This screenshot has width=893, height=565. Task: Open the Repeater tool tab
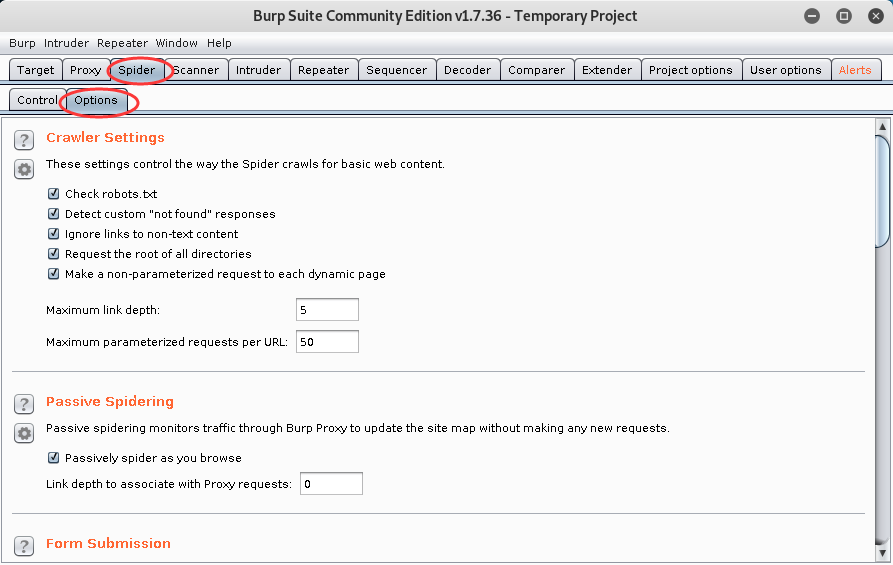[323, 70]
